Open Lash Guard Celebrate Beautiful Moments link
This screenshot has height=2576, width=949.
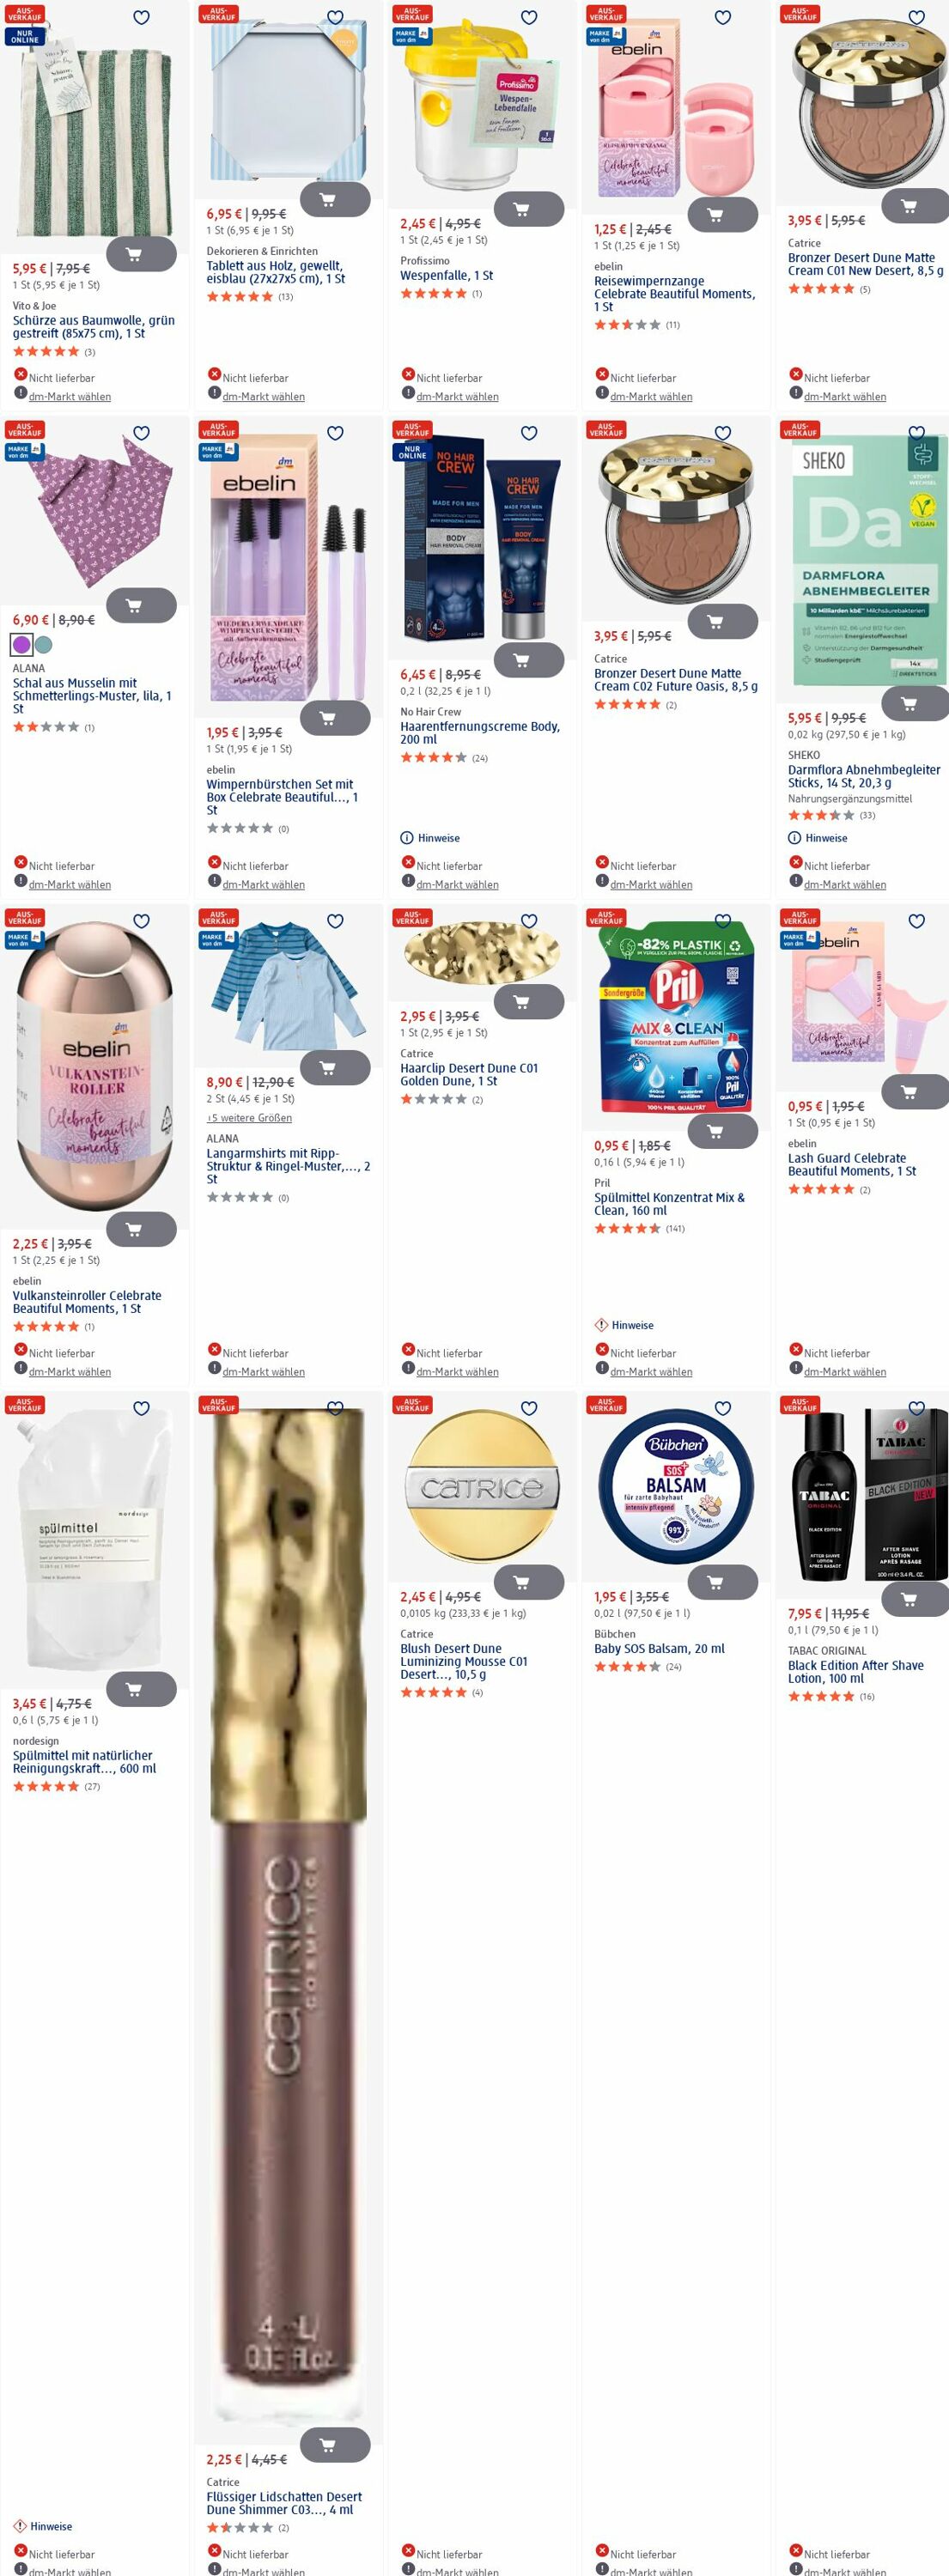point(851,1164)
